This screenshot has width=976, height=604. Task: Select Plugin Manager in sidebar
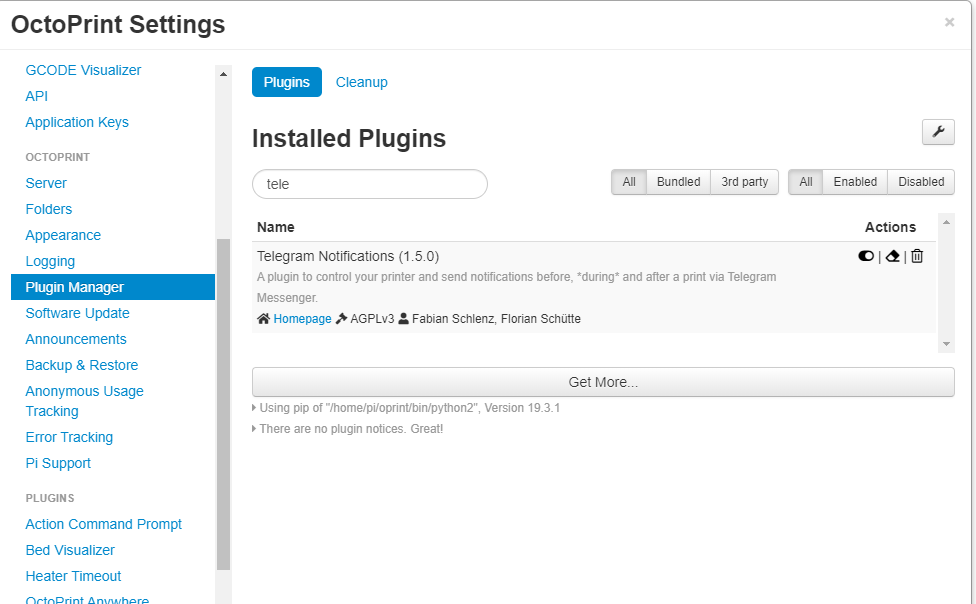point(113,287)
